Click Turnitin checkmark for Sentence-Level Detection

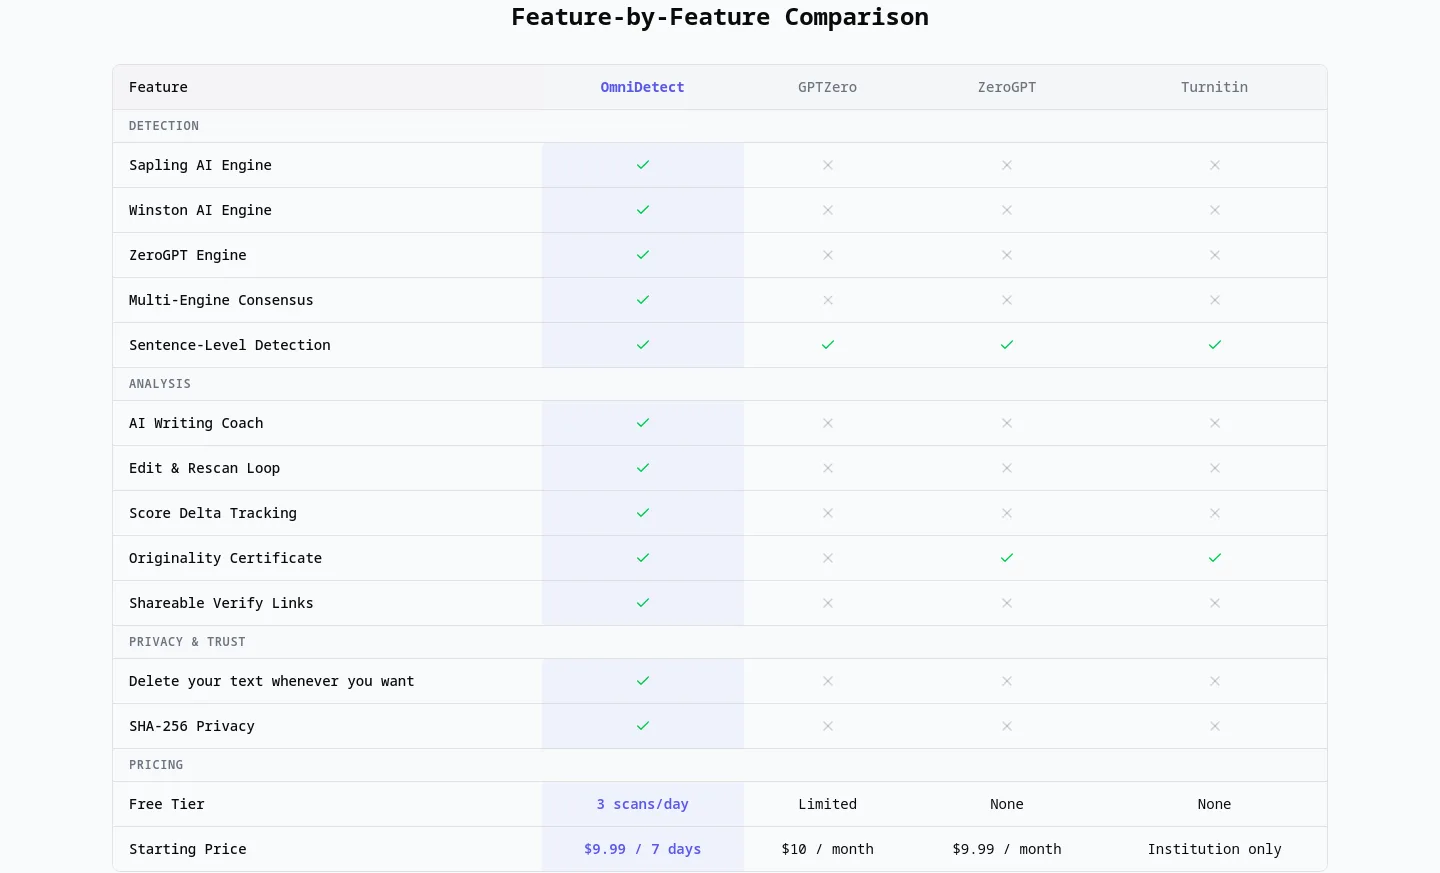pyautogui.click(x=1215, y=345)
